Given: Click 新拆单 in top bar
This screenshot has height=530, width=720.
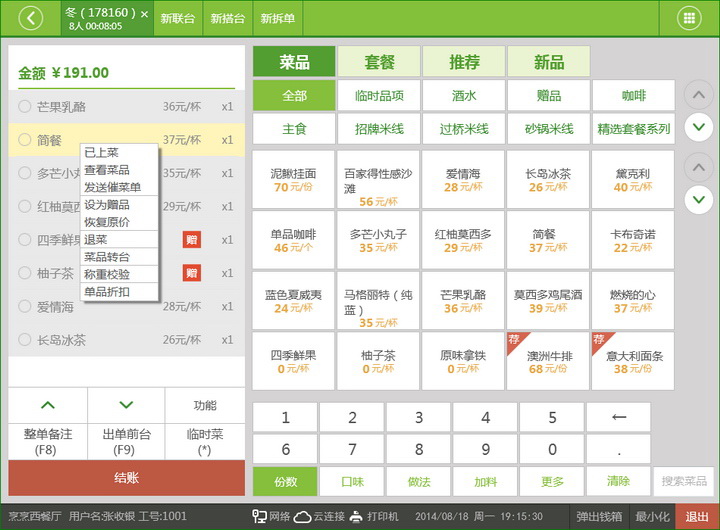Looking at the screenshot, I should click(x=278, y=18).
